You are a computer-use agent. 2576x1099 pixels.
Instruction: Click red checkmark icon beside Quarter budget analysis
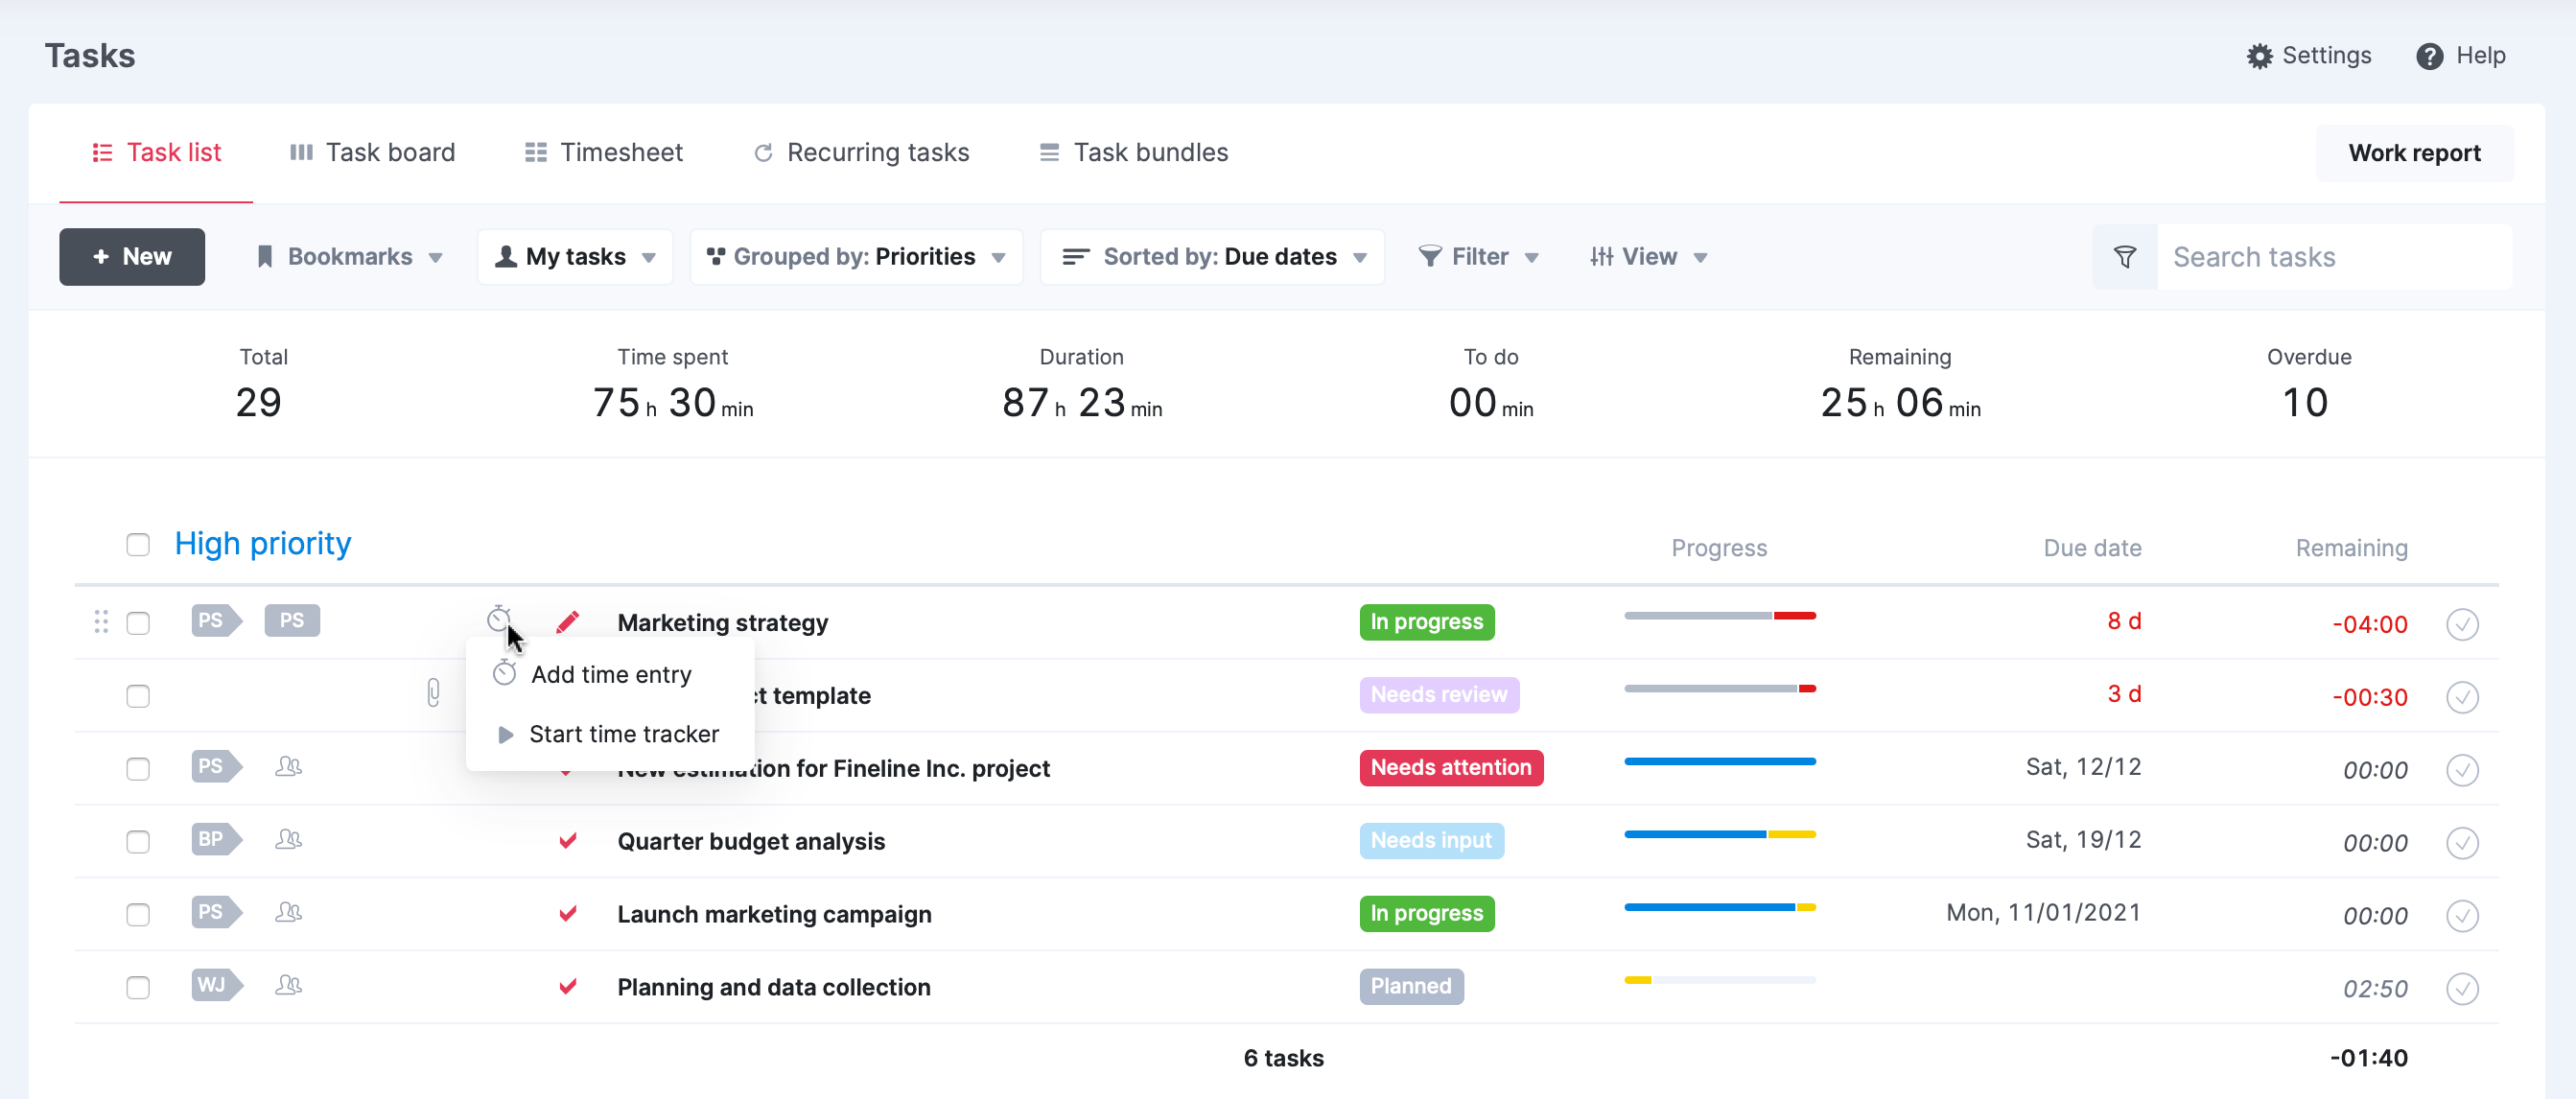567,840
